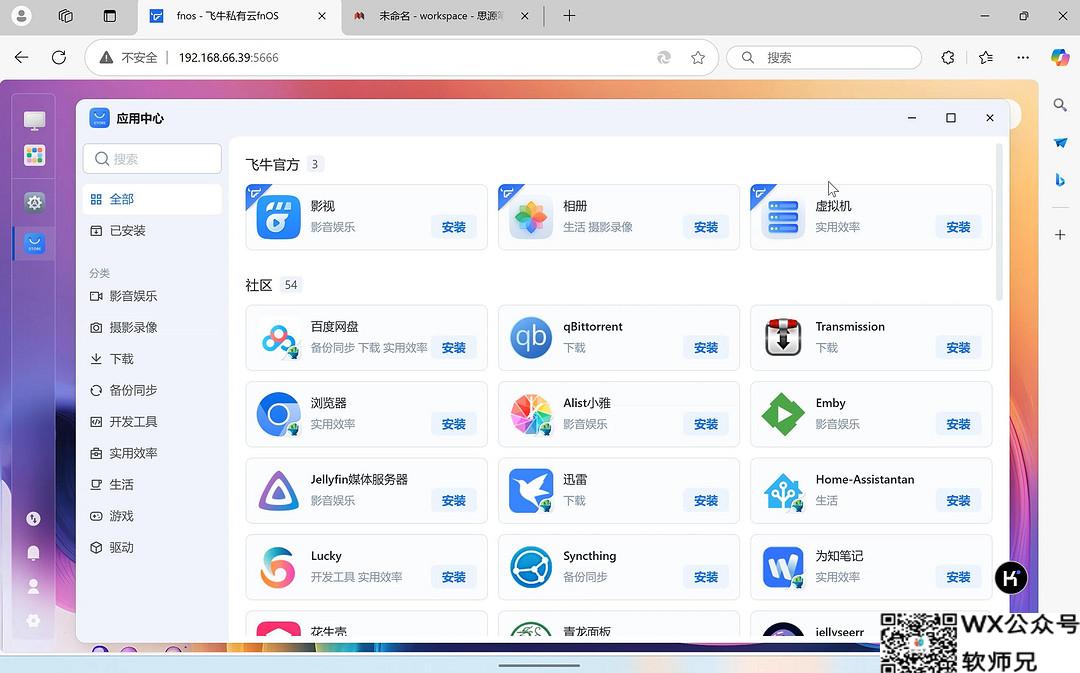1080x673 pixels.
Task: Filter apps by 下载
Action: pyautogui.click(x=152, y=359)
